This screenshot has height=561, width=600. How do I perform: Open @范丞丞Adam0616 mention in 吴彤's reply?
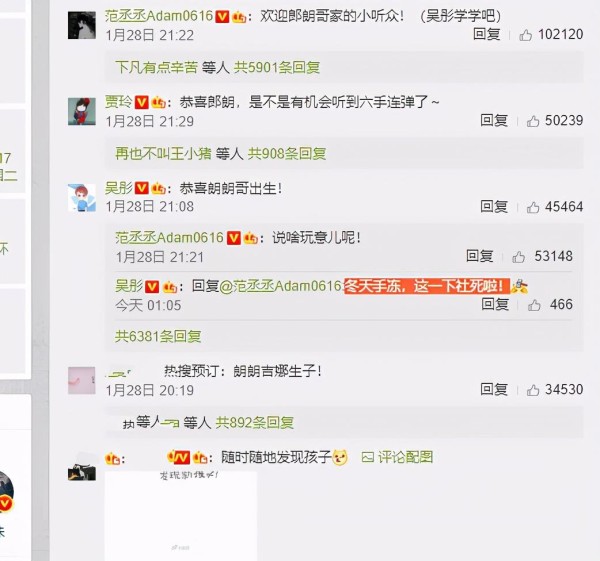(281, 286)
